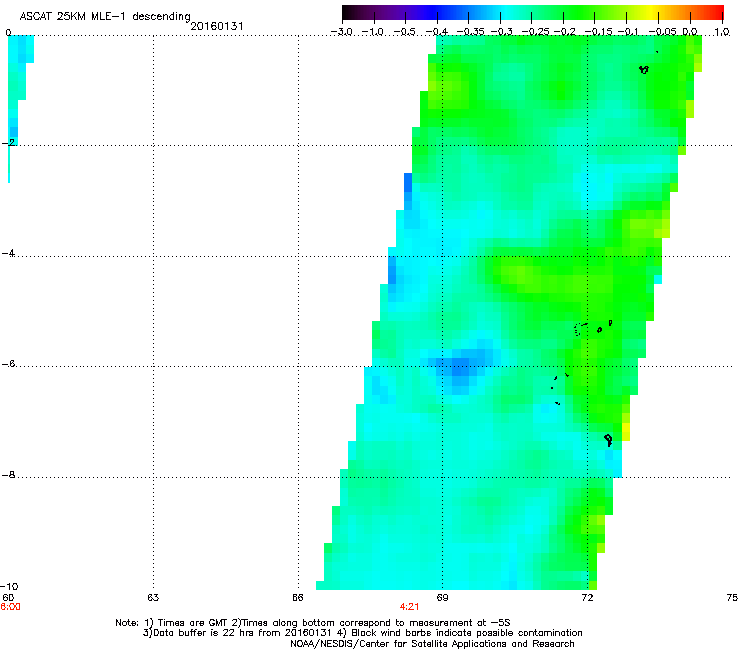Click the colorbar label "-0.35"
Screen dimensions: 740x650
[470, 32]
